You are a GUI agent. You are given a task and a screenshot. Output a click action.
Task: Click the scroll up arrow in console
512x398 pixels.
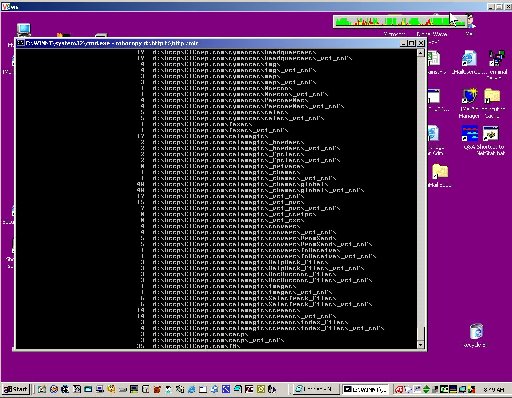[421, 53]
